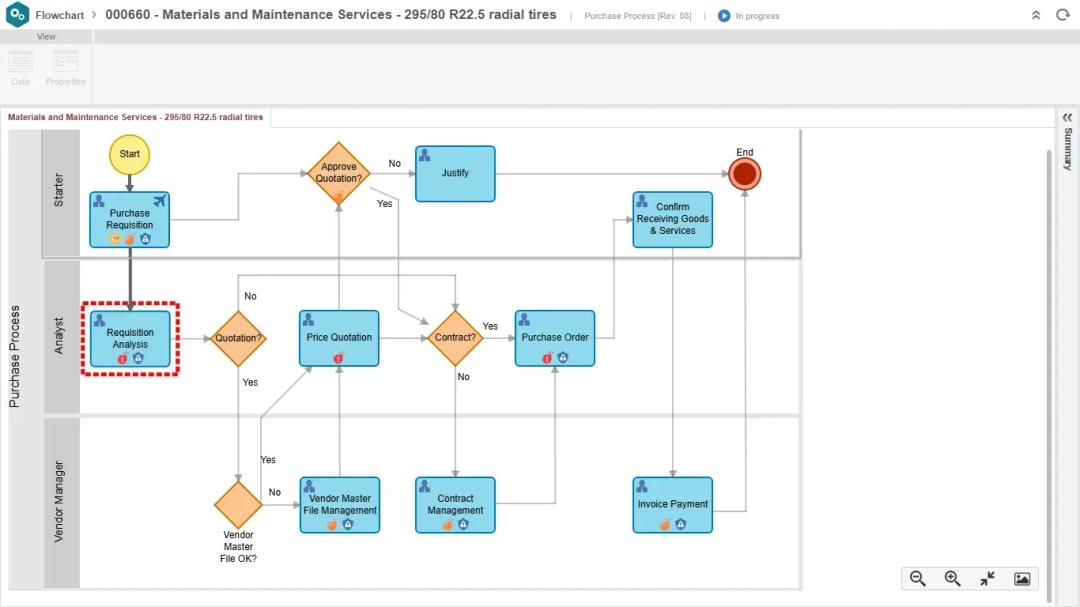Click the zoom out magnifier icon

coord(917,579)
